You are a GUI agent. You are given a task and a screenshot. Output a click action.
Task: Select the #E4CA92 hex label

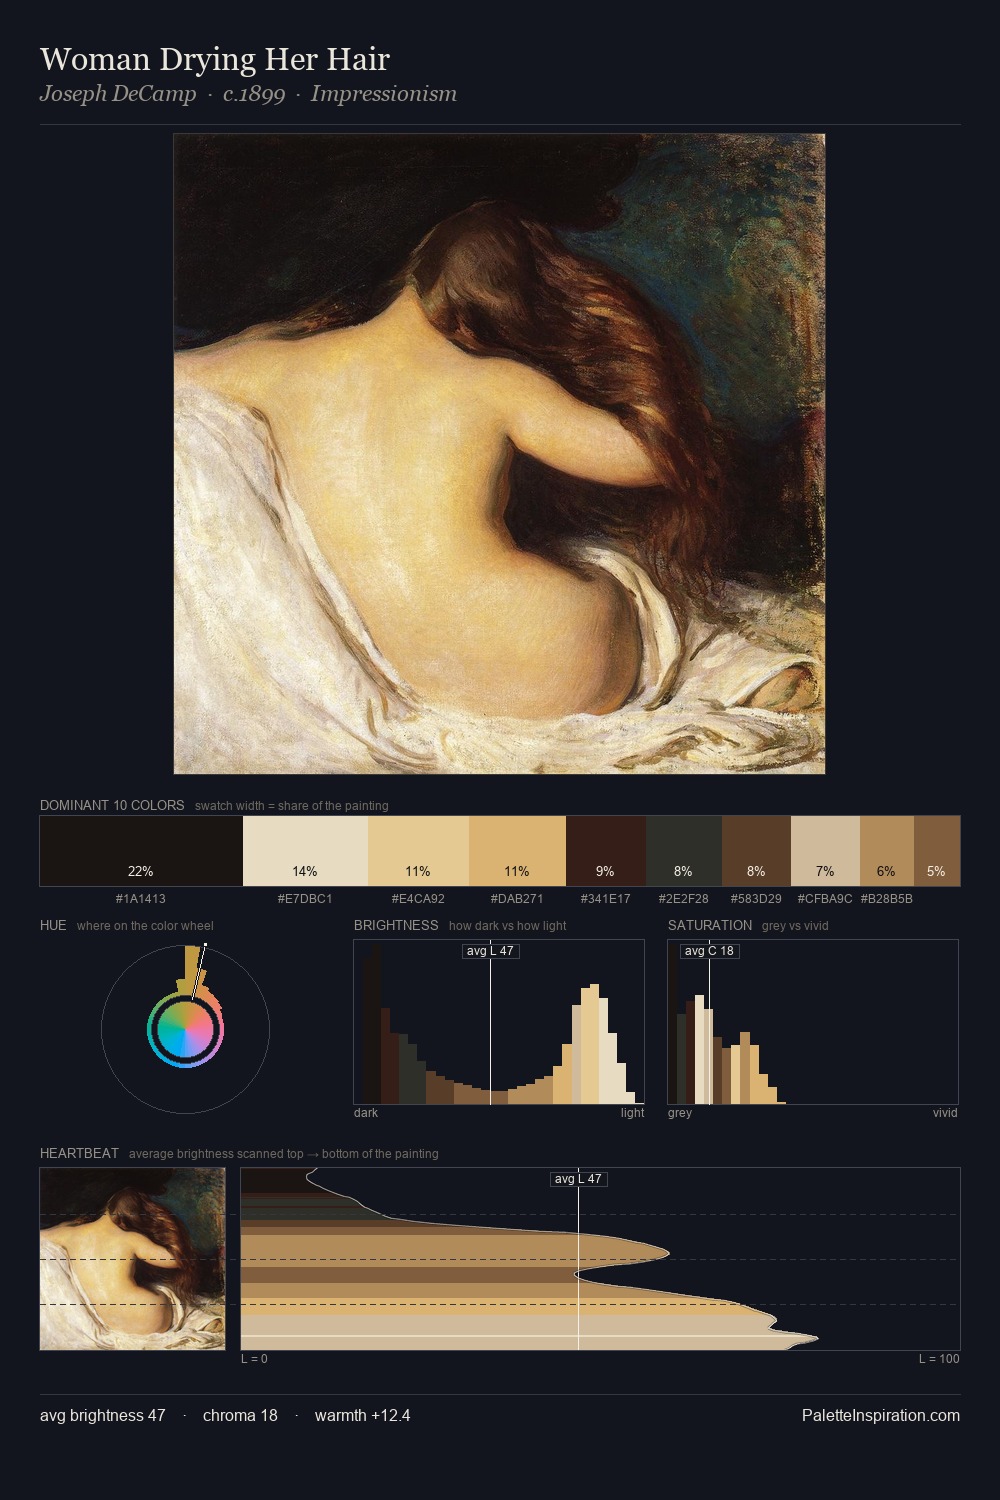pos(418,899)
